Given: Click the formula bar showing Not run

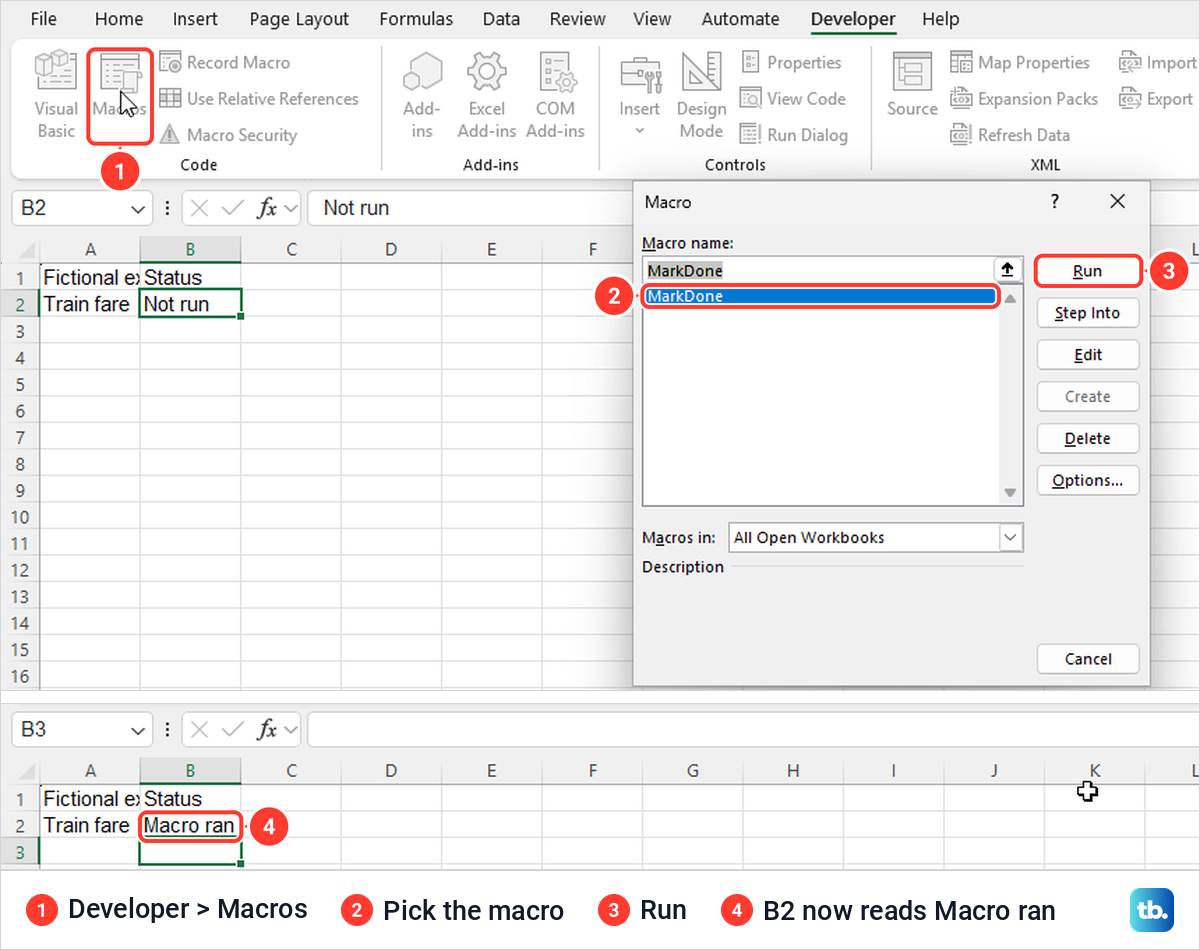Looking at the screenshot, I should tap(470, 208).
